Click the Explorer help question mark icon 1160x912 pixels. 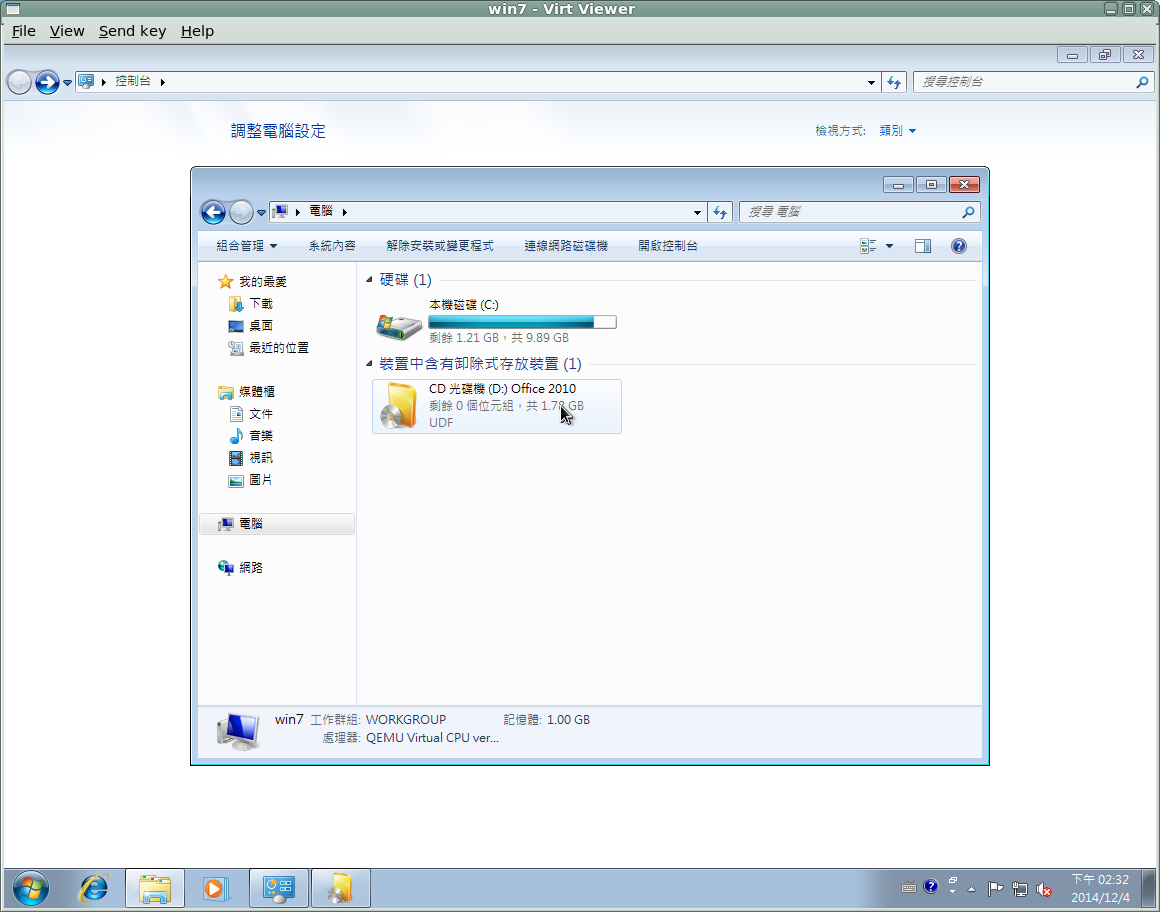(x=958, y=245)
